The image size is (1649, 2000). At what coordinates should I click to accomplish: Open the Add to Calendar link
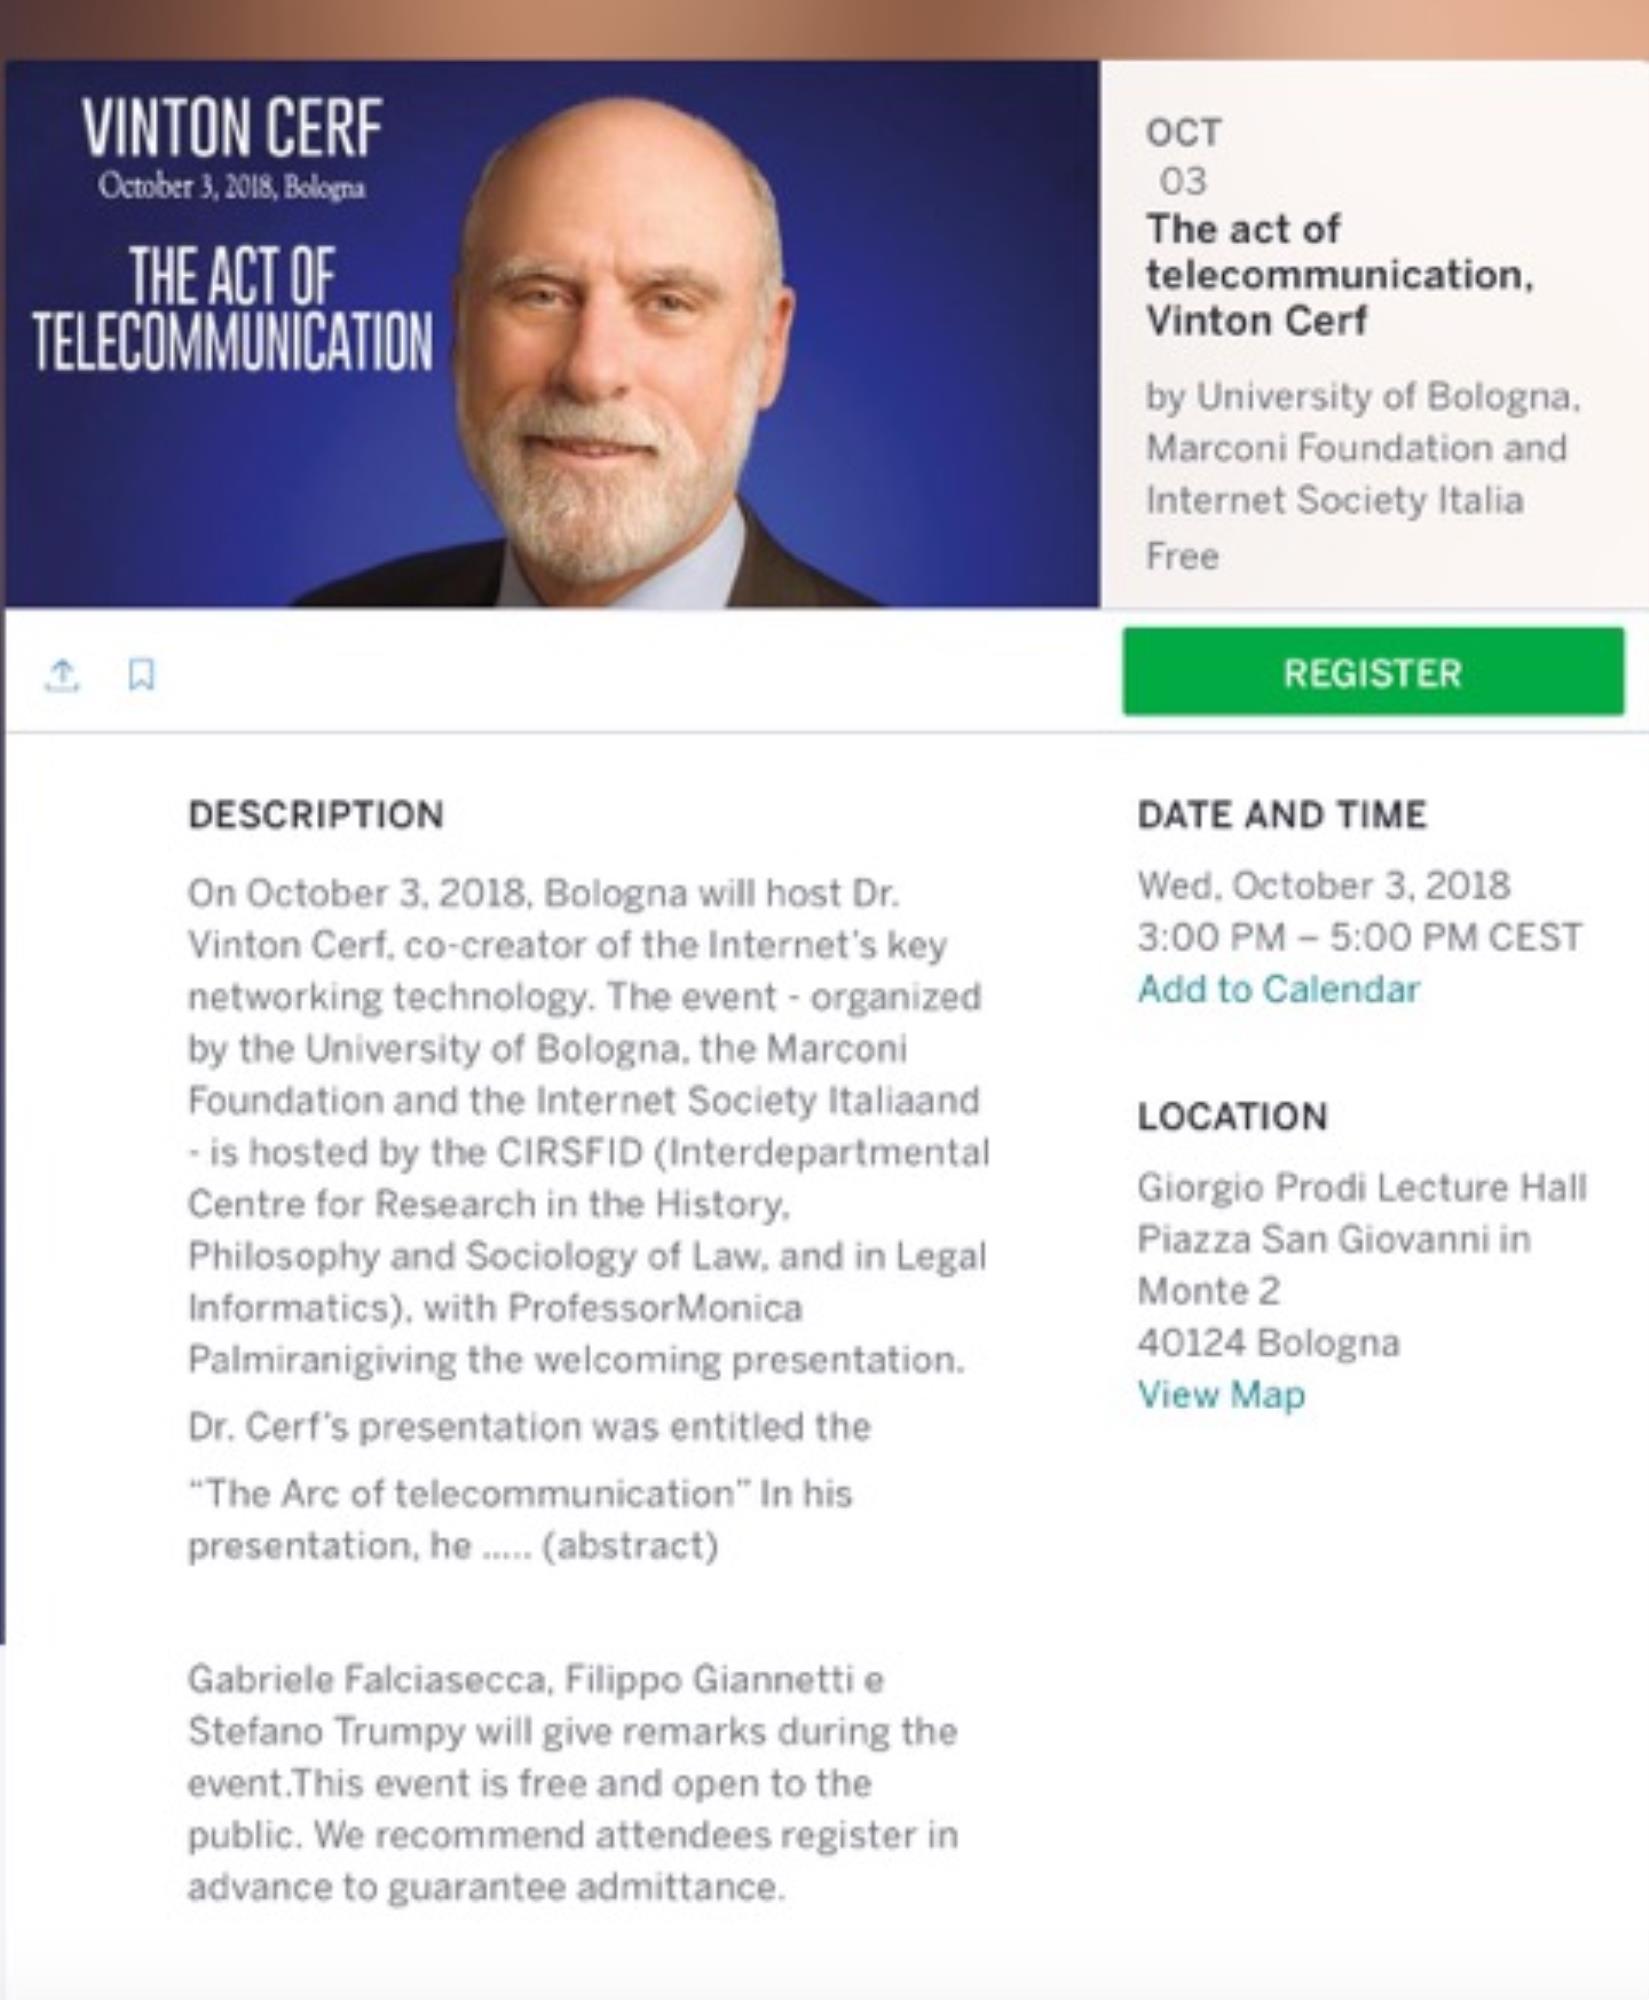(x=1278, y=989)
